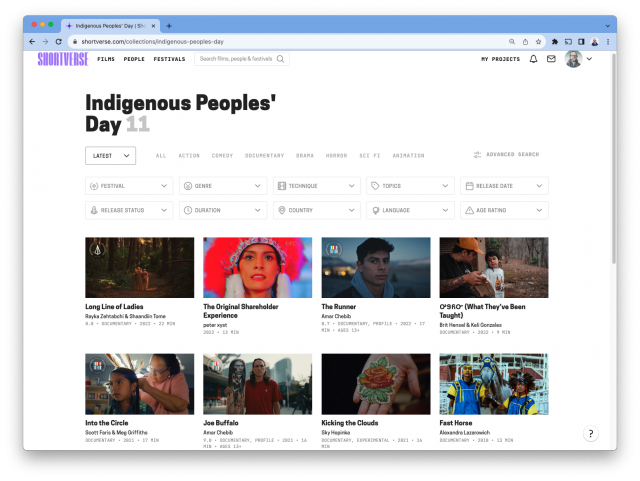The width and height of the screenshot is (640, 481).
Task: Click festival badge on Long Line of Ladies
Action: (97, 249)
